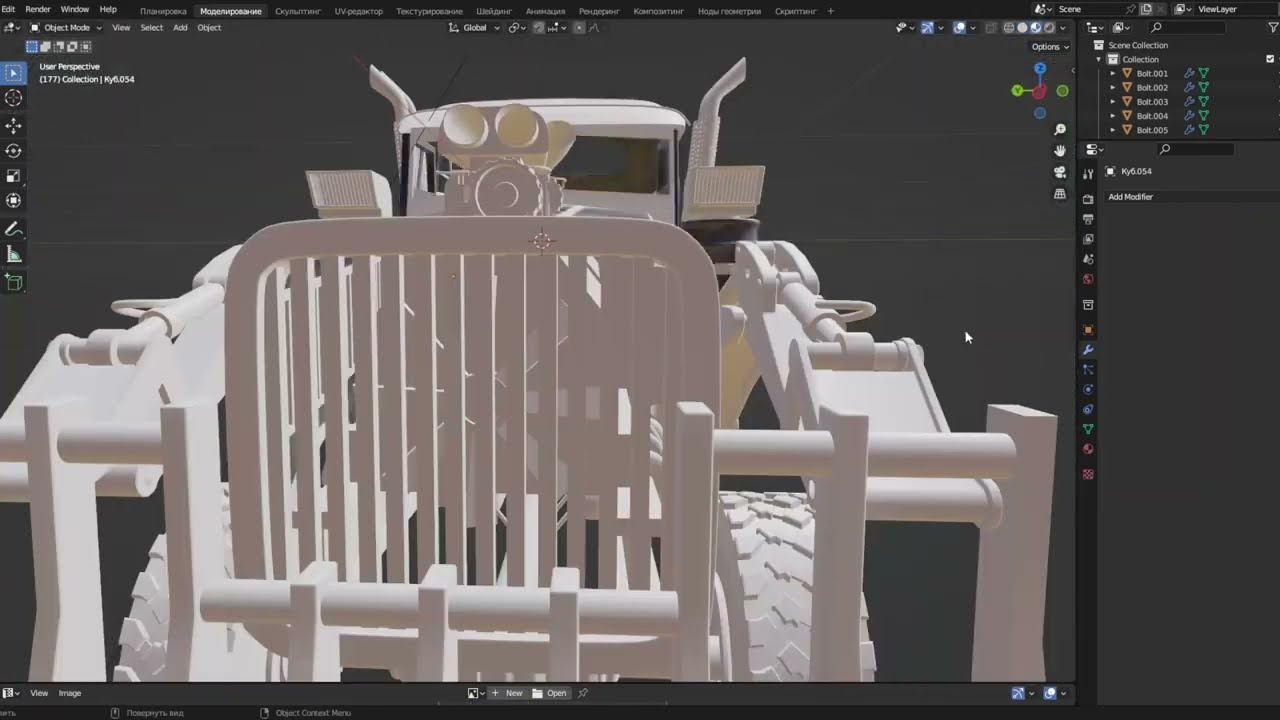Screen dimensions: 1280x720
Task: Open the Texture properties tab
Action: (1088, 474)
